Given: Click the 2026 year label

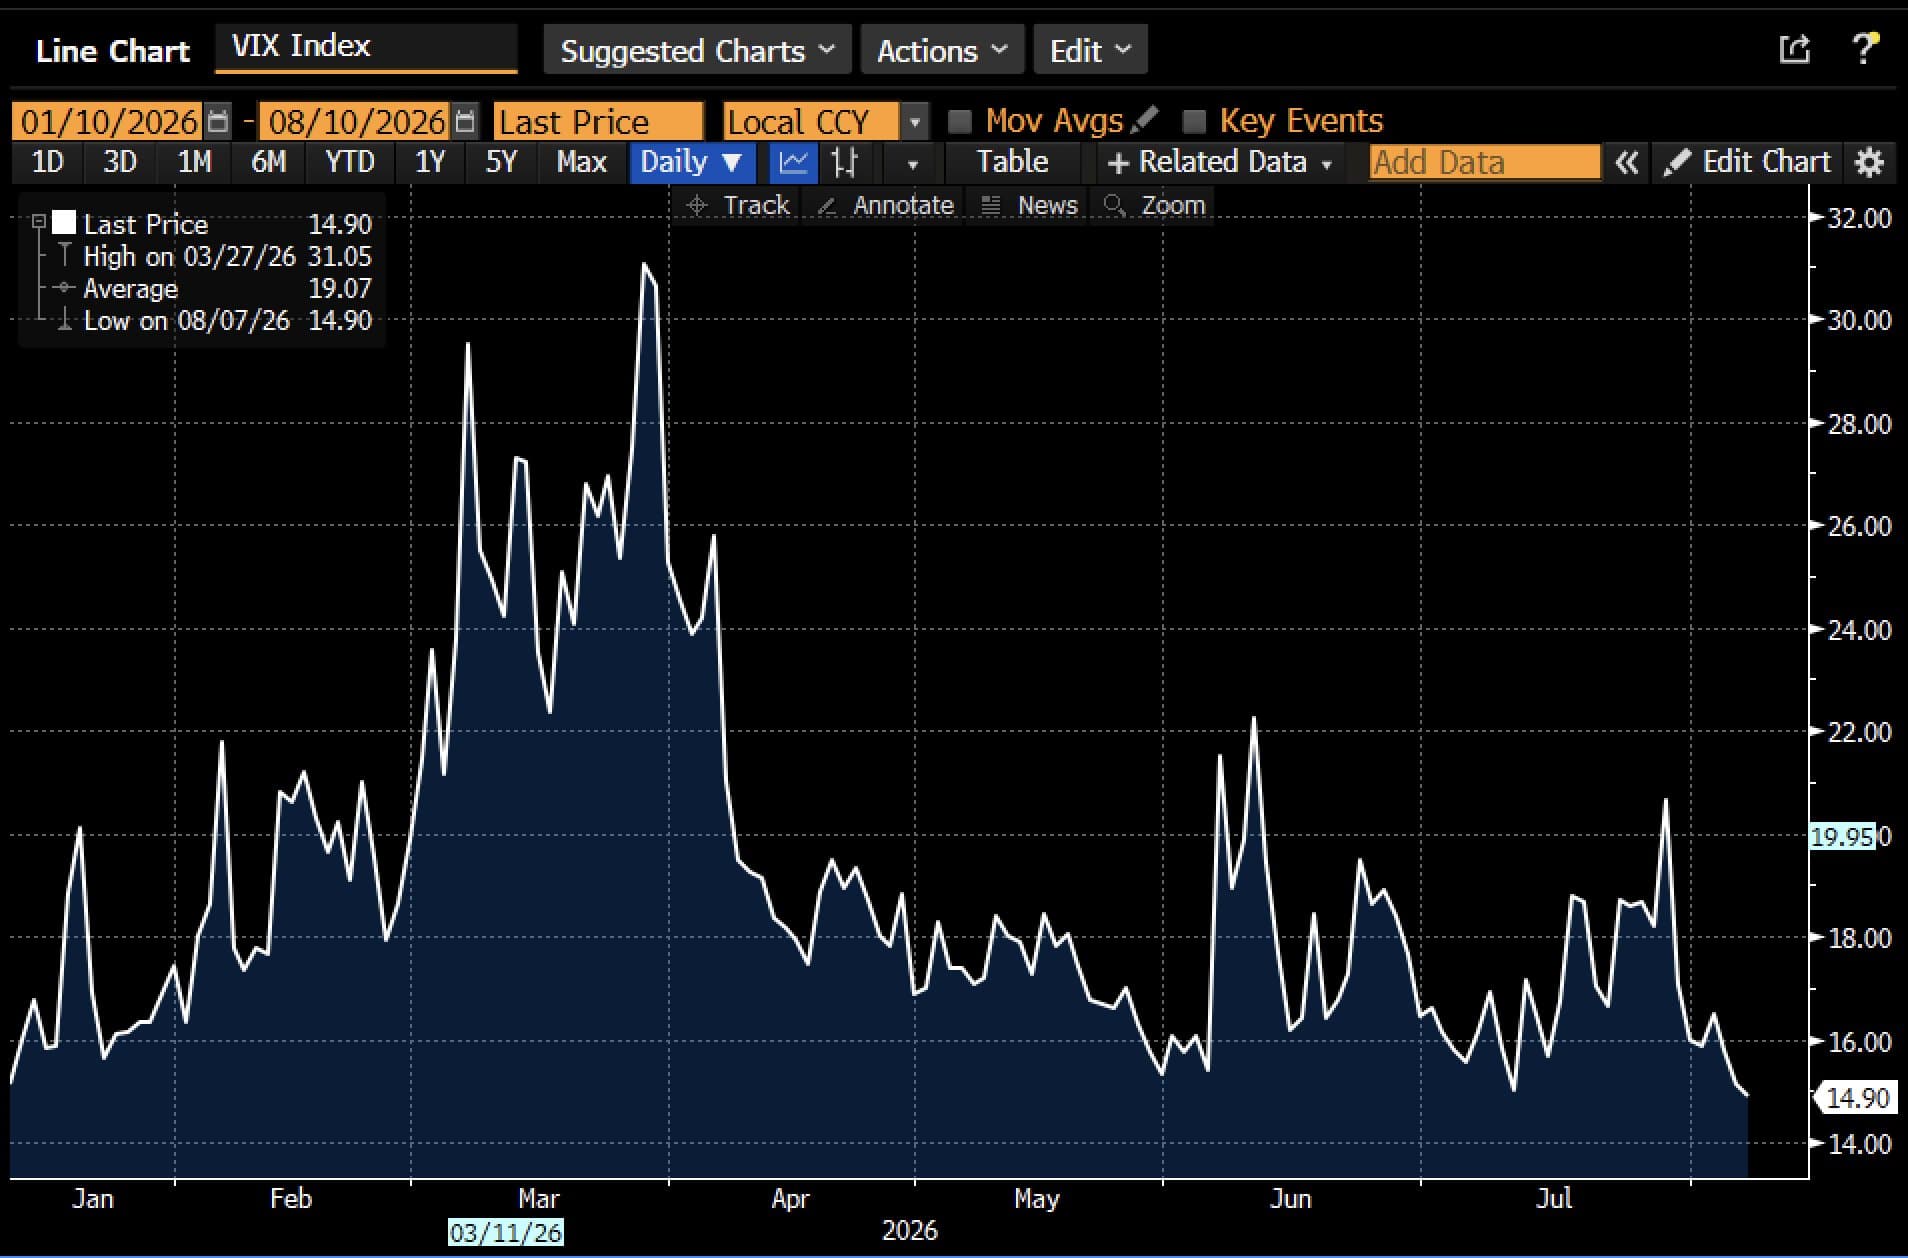Looking at the screenshot, I should pos(910,1230).
